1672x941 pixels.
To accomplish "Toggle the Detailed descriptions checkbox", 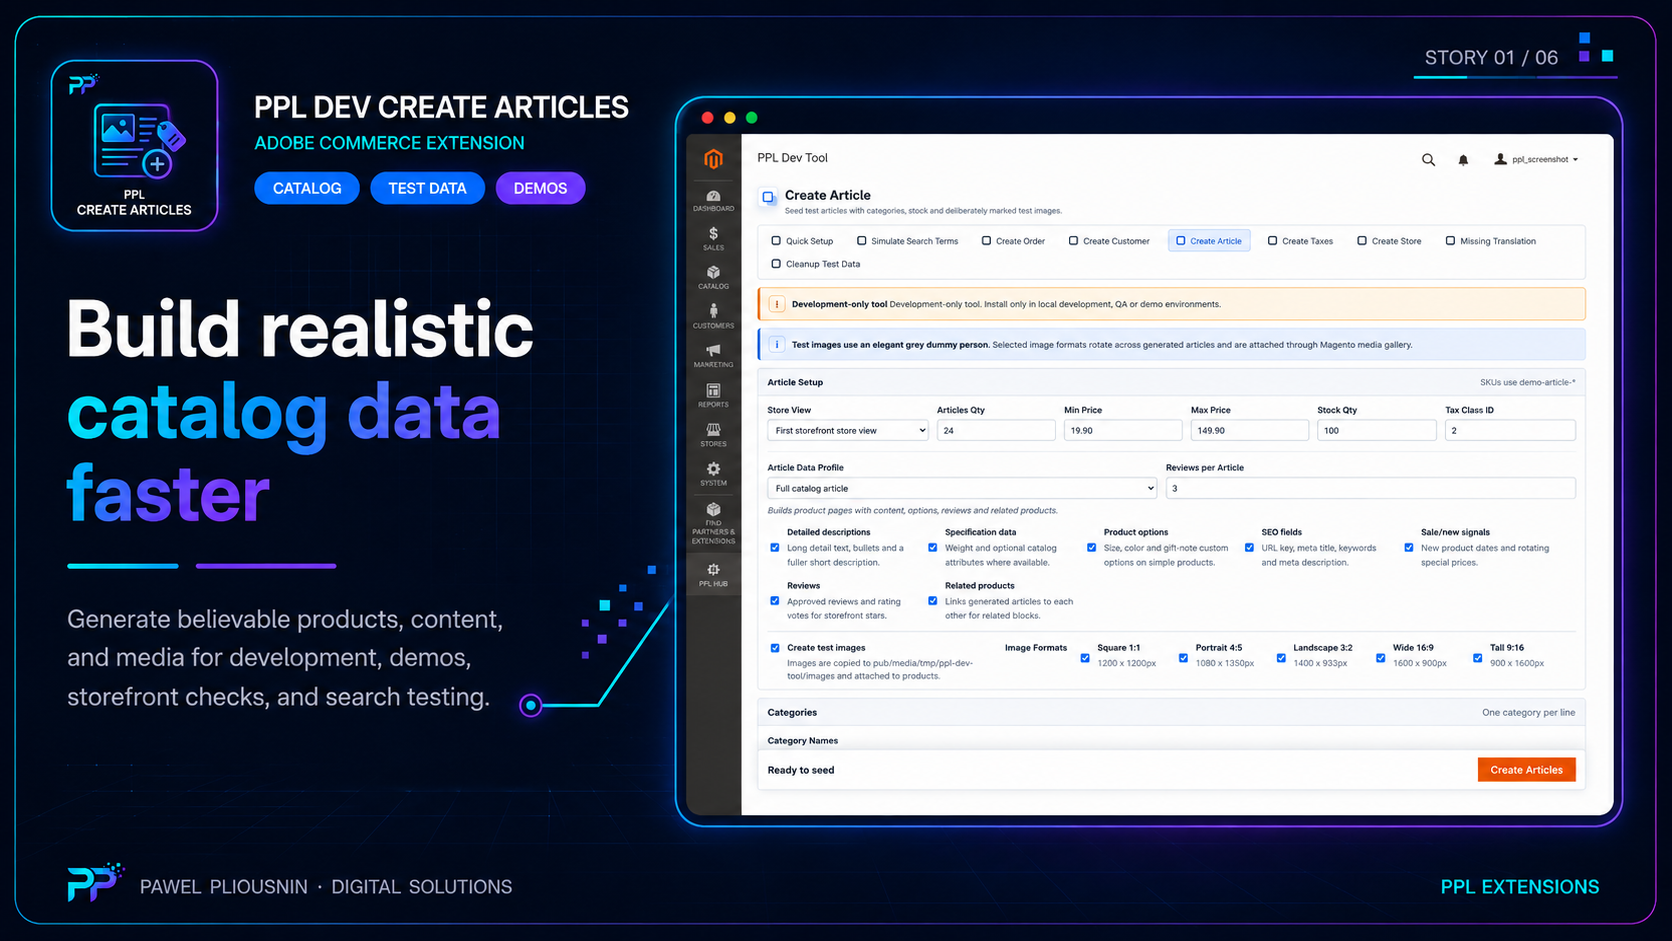I will [775, 548].
